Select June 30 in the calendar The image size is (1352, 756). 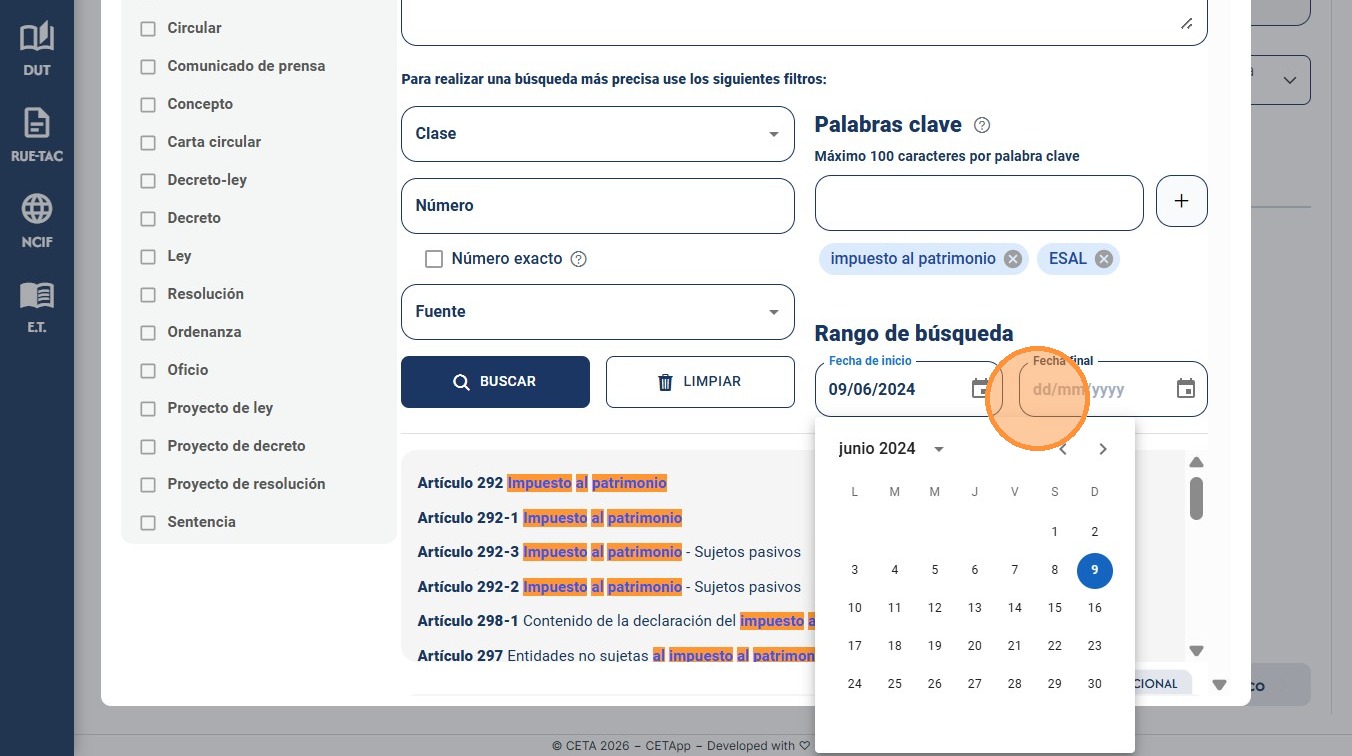1095,684
